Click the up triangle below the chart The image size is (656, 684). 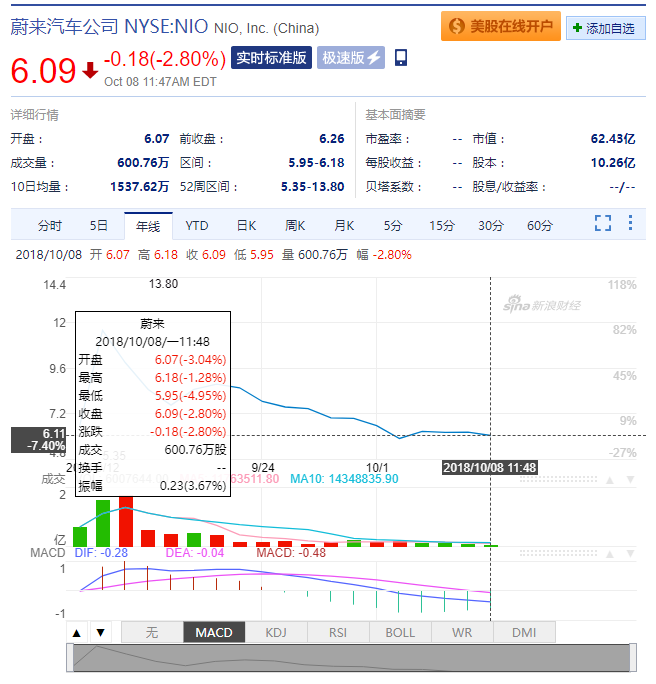pyautogui.click(x=77, y=633)
